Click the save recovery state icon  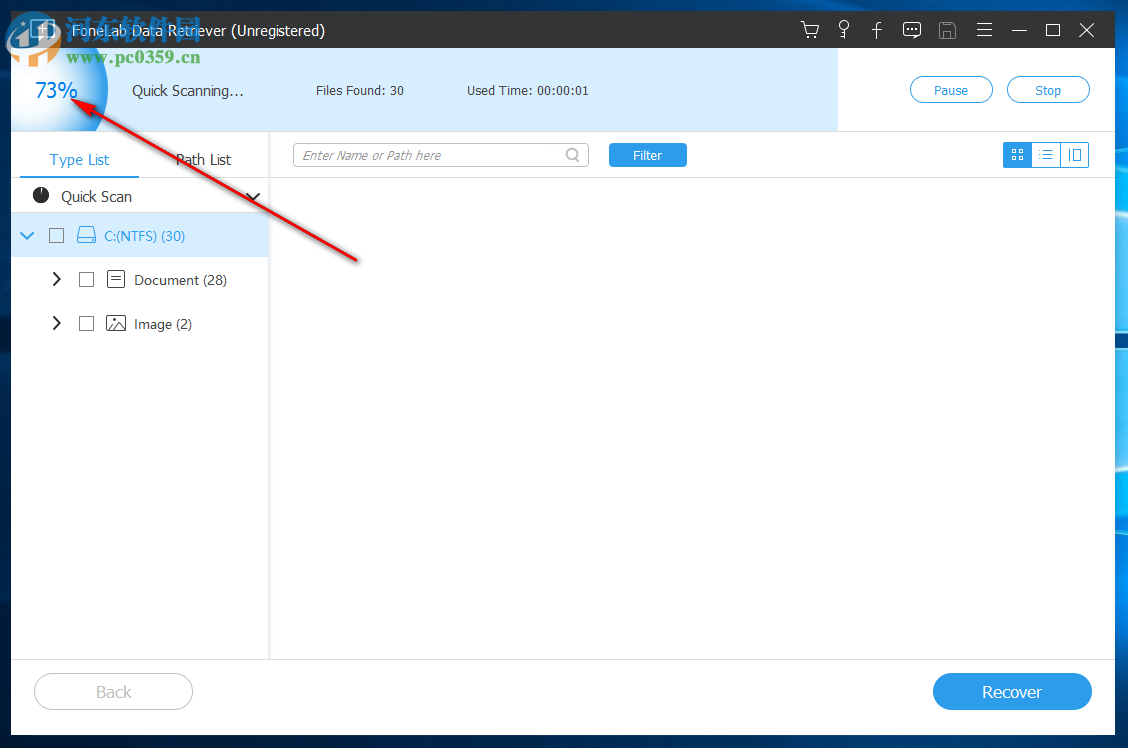pos(947,30)
